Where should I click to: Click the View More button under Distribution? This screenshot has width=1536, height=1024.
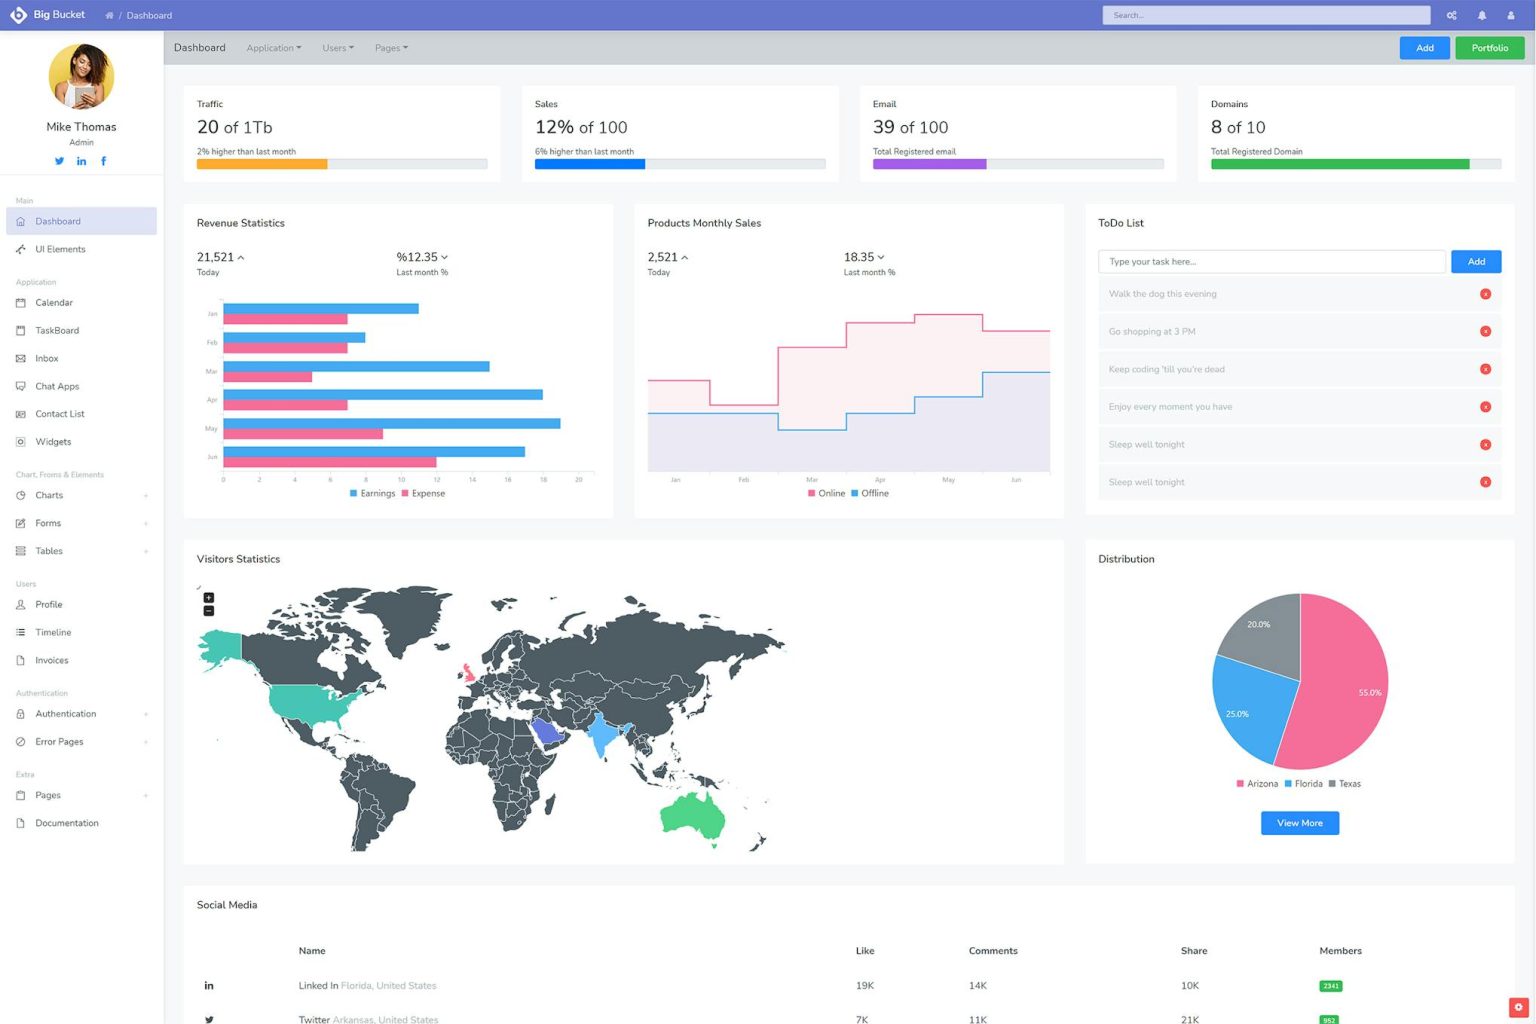[x=1298, y=822]
